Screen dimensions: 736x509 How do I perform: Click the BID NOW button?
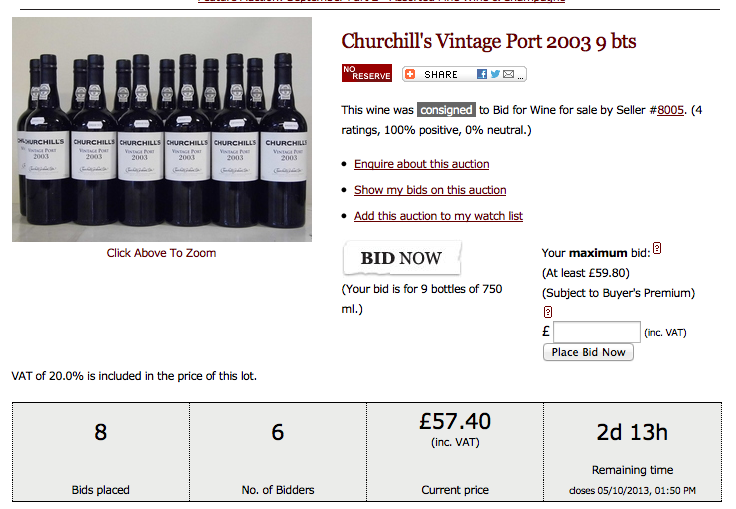(x=401, y=258)
